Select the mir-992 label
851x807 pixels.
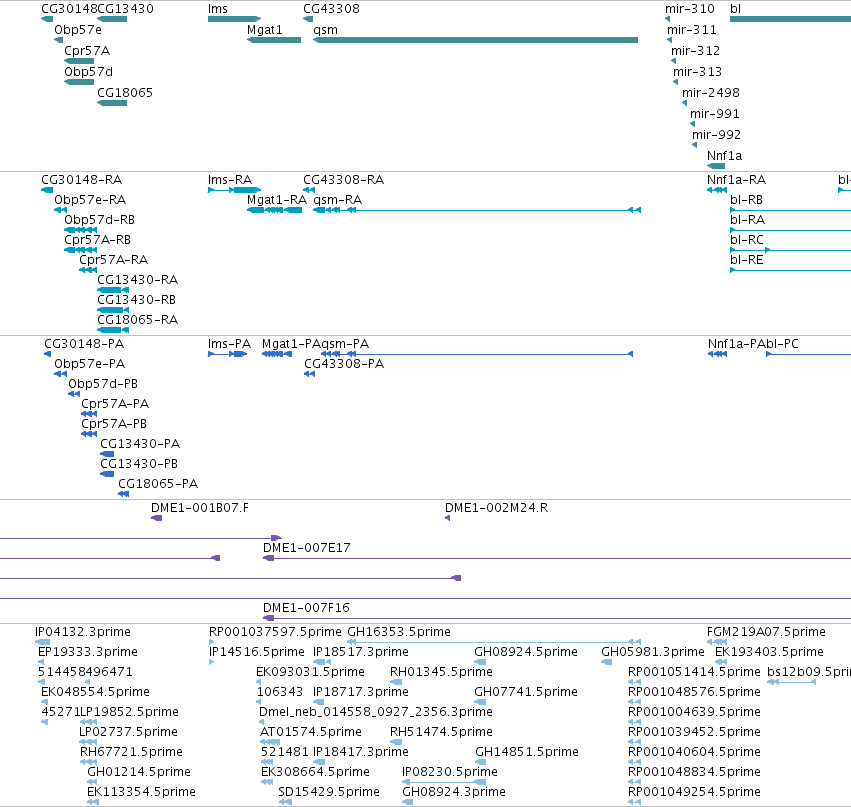pos(716,135)
